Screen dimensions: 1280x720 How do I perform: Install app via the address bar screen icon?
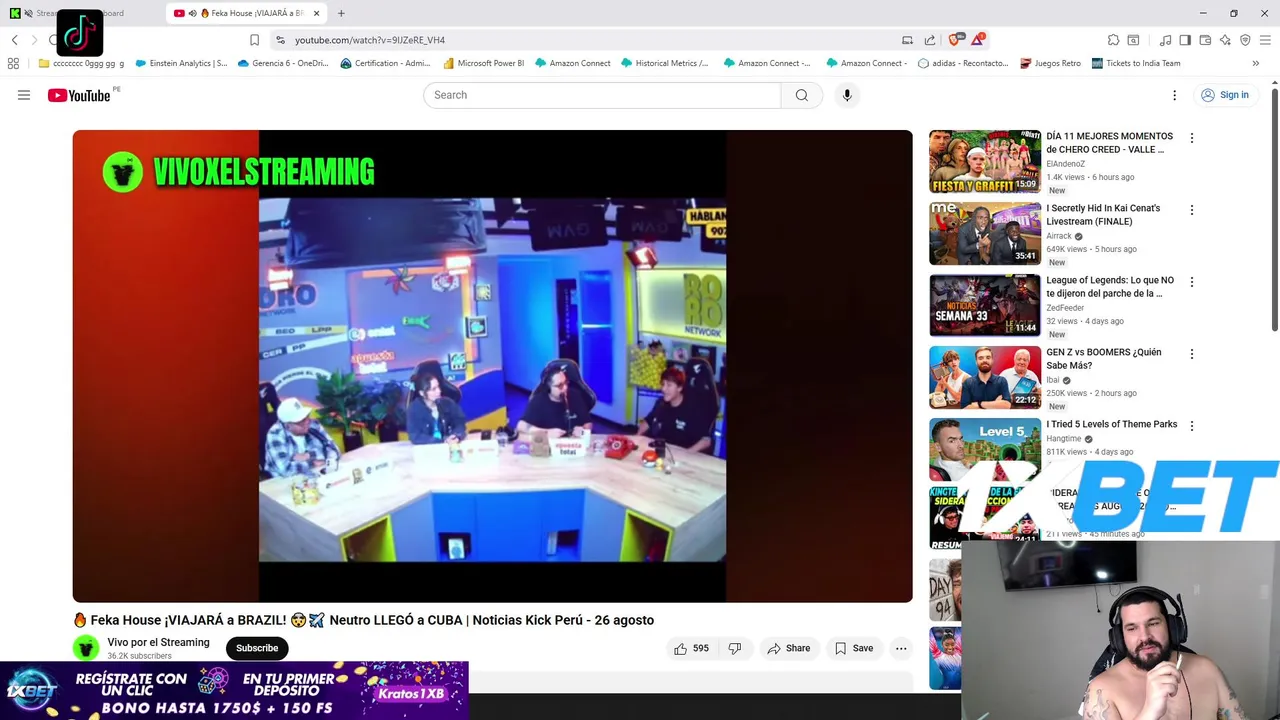pyautogui.click(x=907, y=40)
